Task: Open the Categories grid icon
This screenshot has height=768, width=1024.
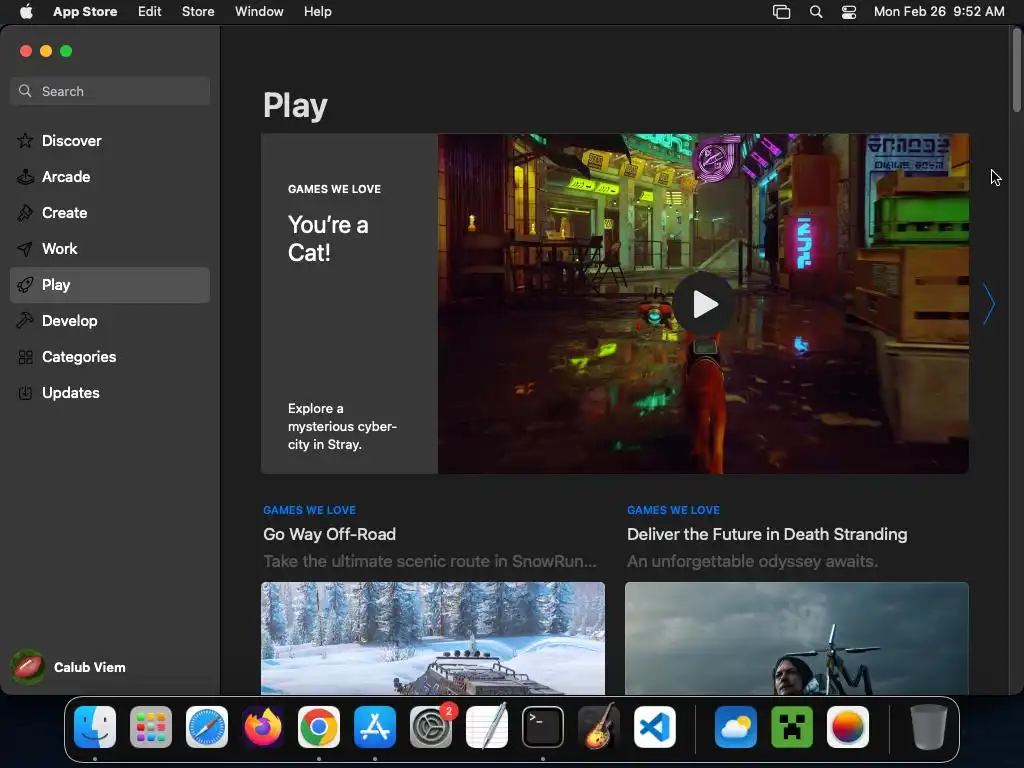Action: pyautogui.click(x=25, y=357)
